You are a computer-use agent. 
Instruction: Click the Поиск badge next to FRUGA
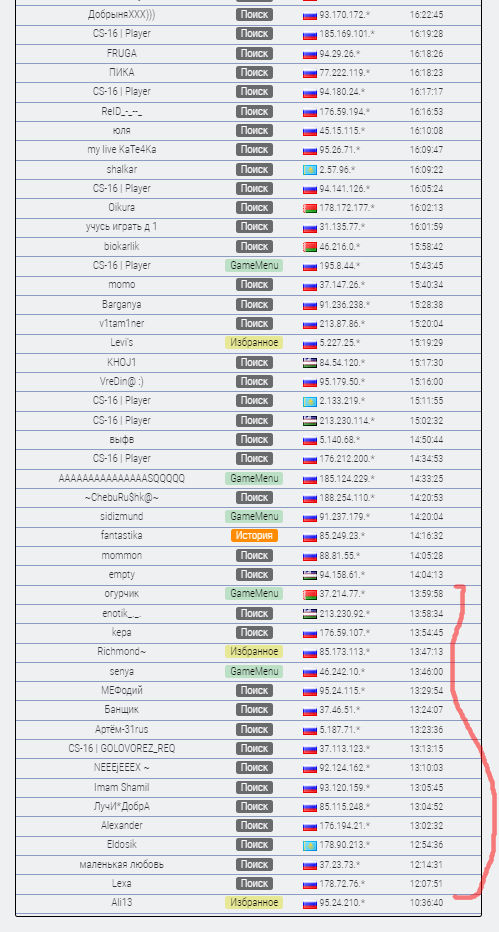254,53
